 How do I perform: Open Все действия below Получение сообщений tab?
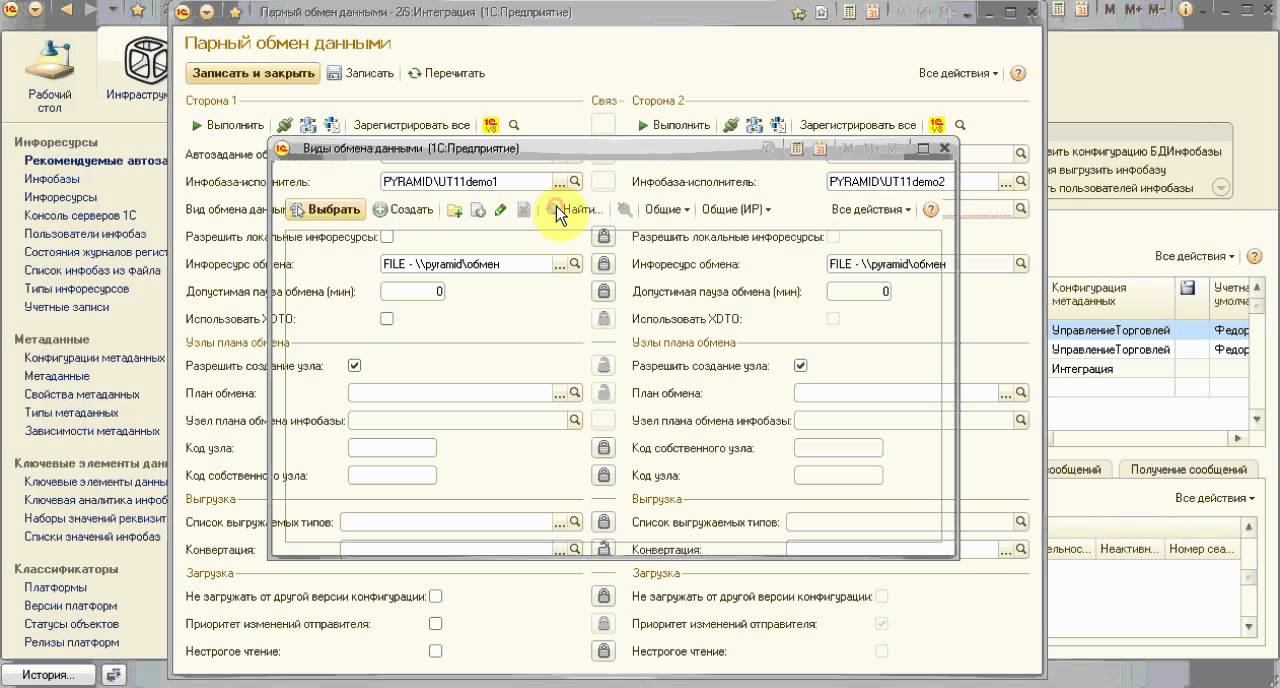coord(1214,497)
